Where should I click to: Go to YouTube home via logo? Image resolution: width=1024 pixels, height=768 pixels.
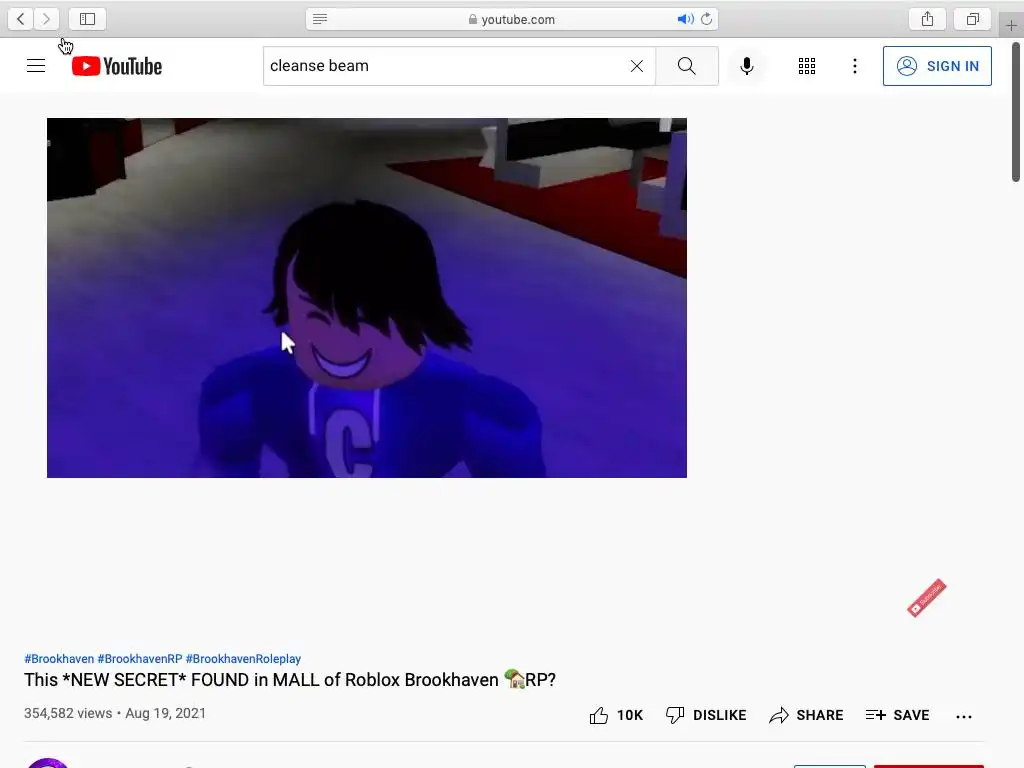(x=117, y=66)
